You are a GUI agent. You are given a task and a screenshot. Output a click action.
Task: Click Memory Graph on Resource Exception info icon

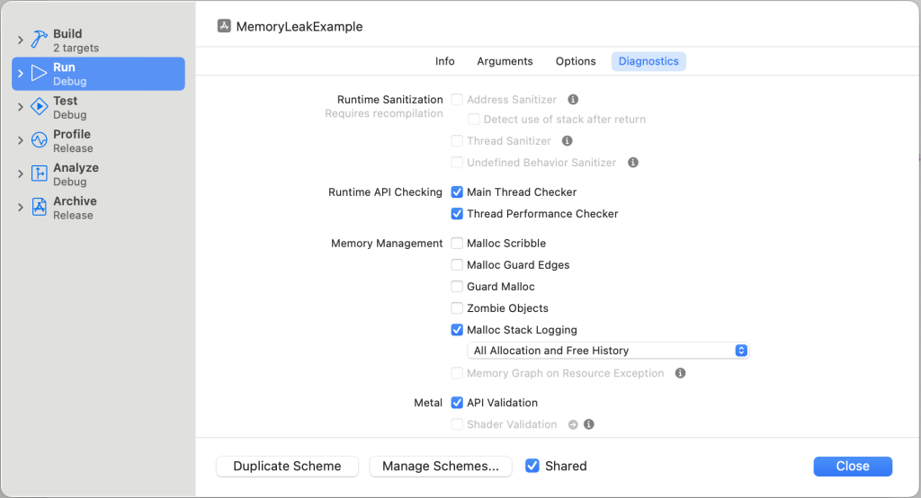[680, 374]
